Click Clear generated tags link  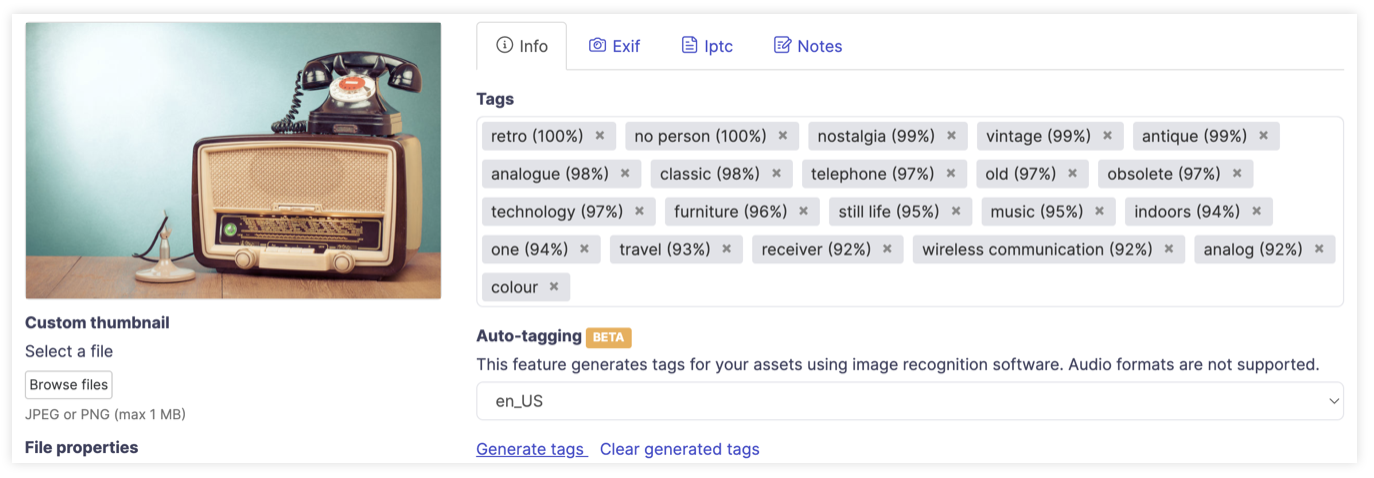pyautogui.click(x=679, y=449)
